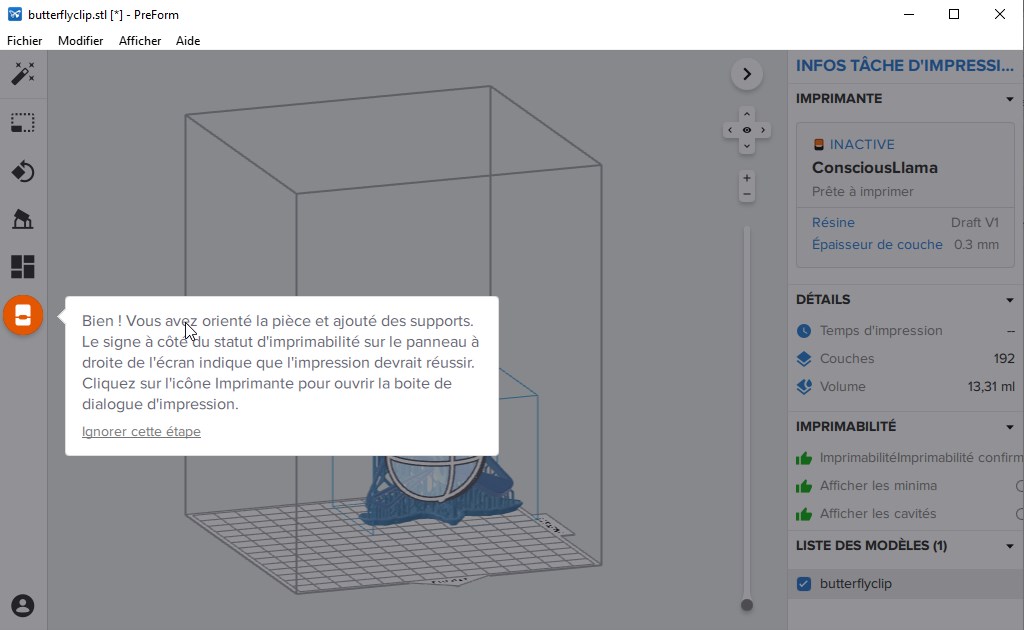Maximize the PreForm window
1024x630 pixels.
coord(953,14)
